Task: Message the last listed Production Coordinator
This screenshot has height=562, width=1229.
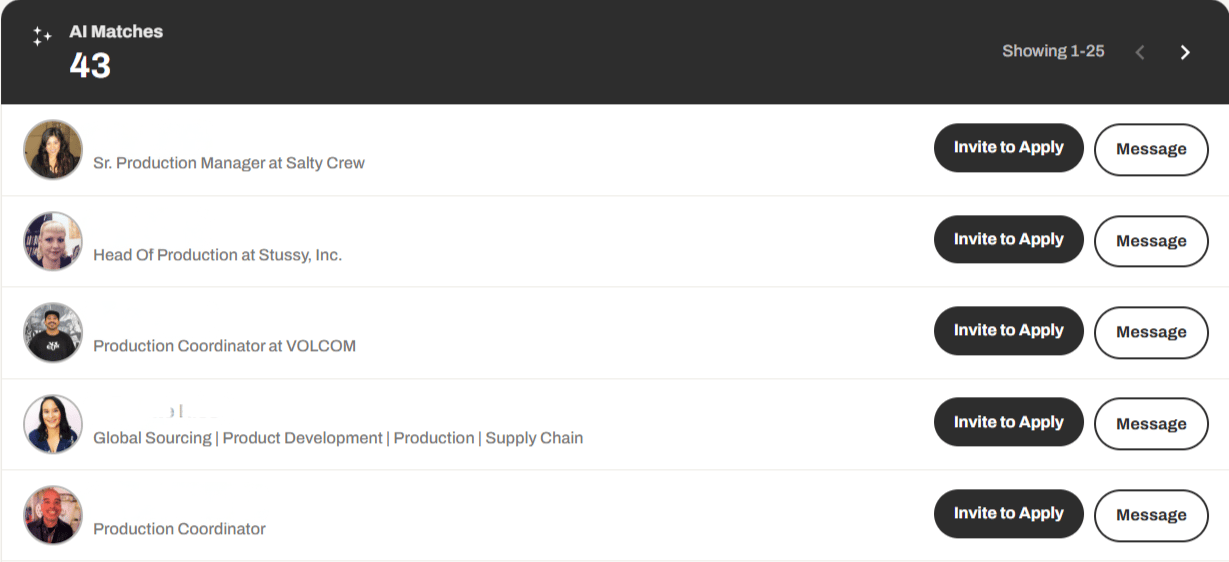Action: click(1151, 515)
